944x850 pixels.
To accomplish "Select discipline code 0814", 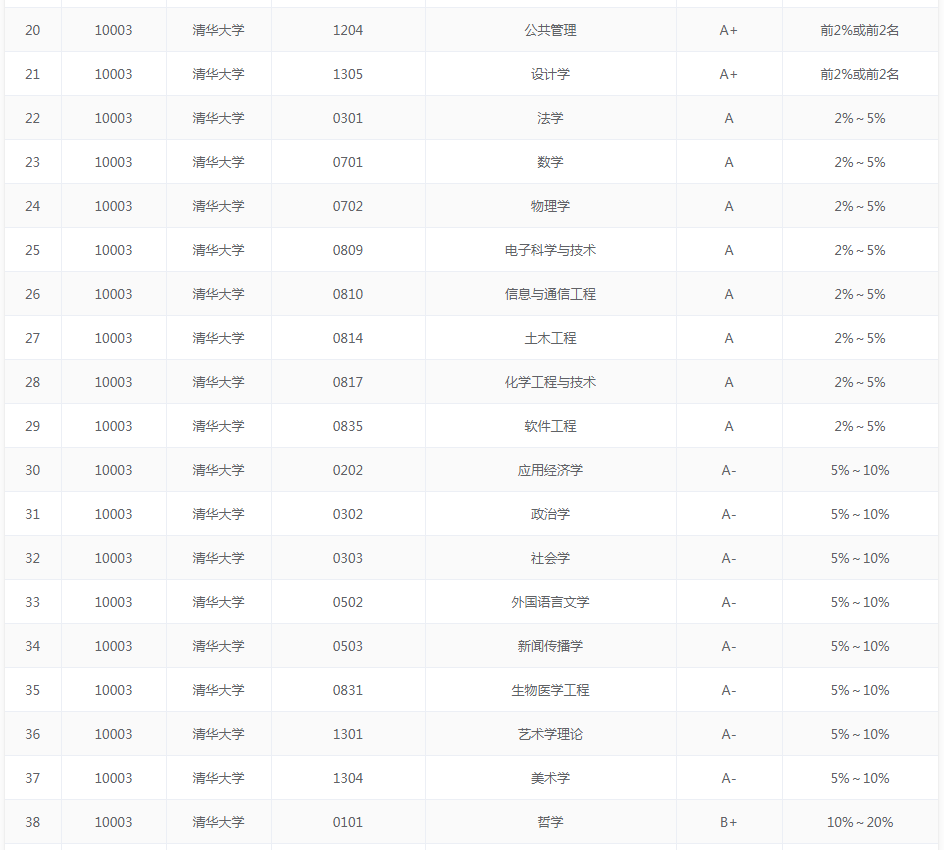I will [348, 338].
